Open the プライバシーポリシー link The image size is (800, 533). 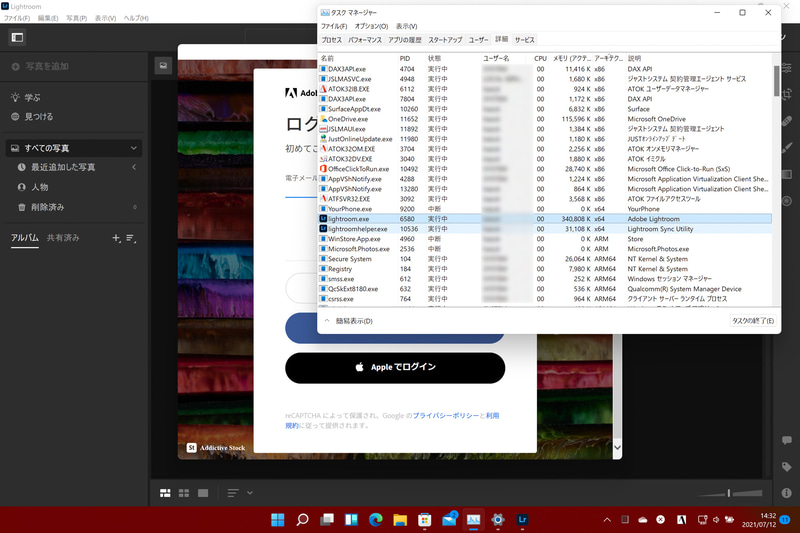click(446, 416)
